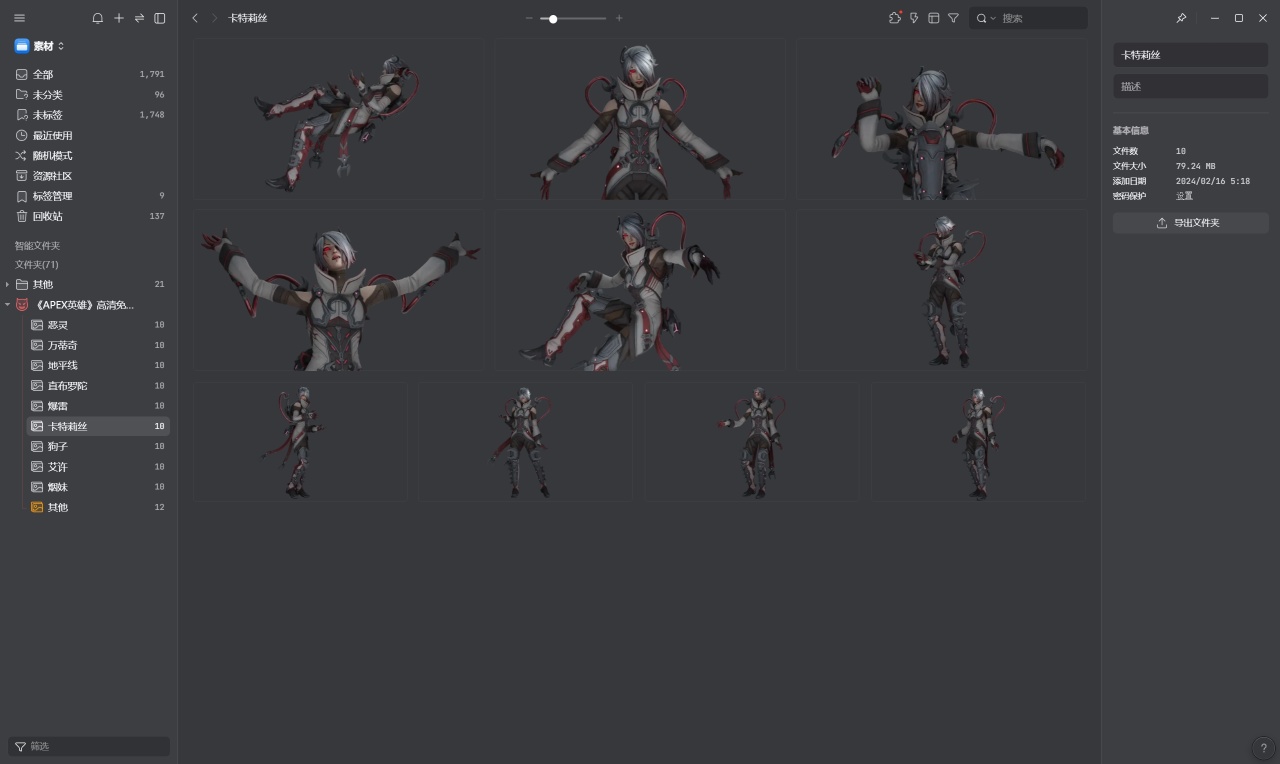This screenshot has height=764, width=1280.
Task: Go forward with the right chevron
Action: [x=214, y=18]
